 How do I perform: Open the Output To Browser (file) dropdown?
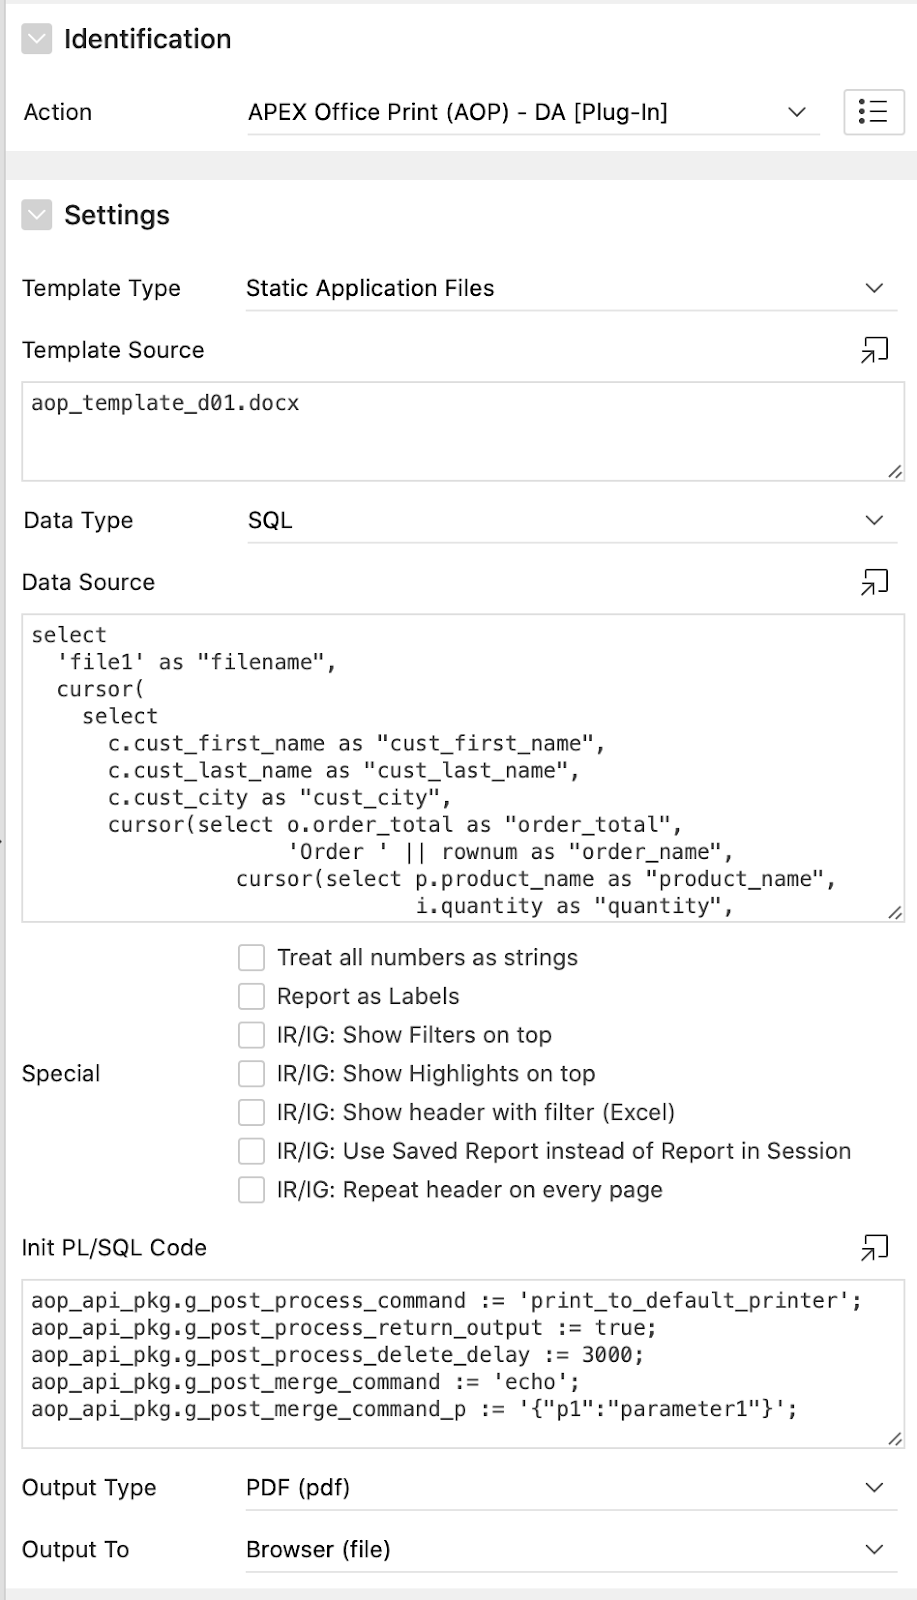pos(571,1550)
